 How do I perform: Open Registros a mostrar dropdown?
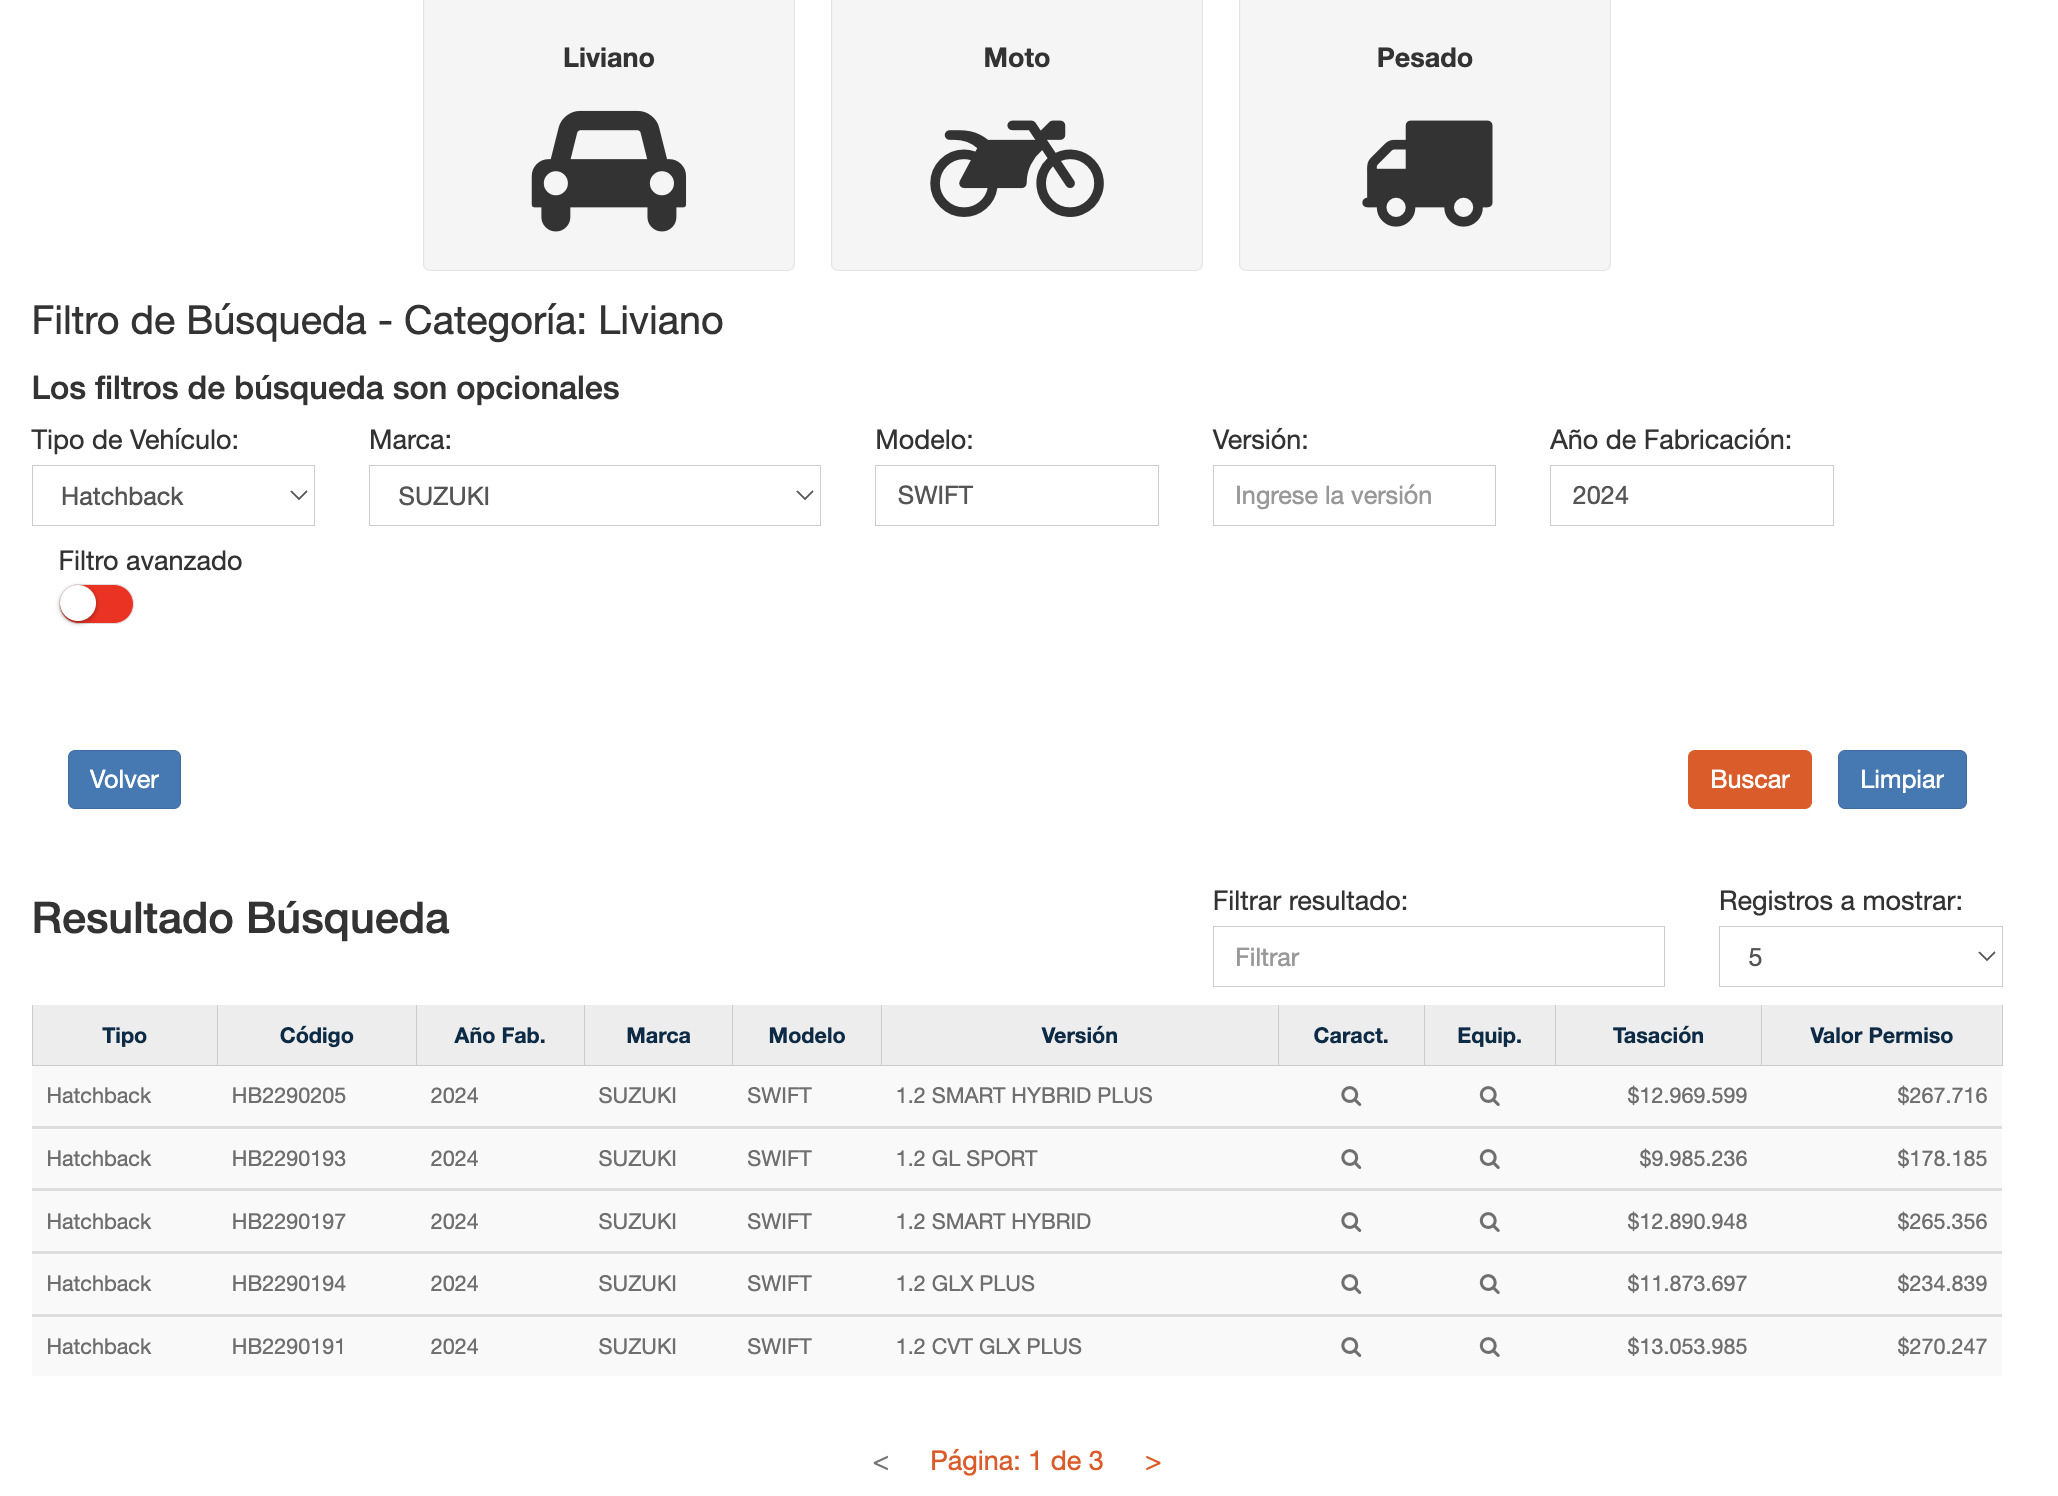pyautogui.click(x=1859, y=957)
